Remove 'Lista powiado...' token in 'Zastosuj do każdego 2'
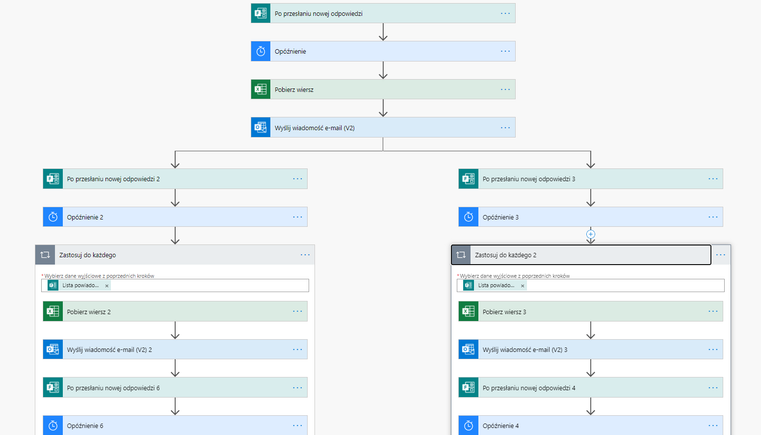This screenshot has height=435, width=761. [x=523, y=285]
